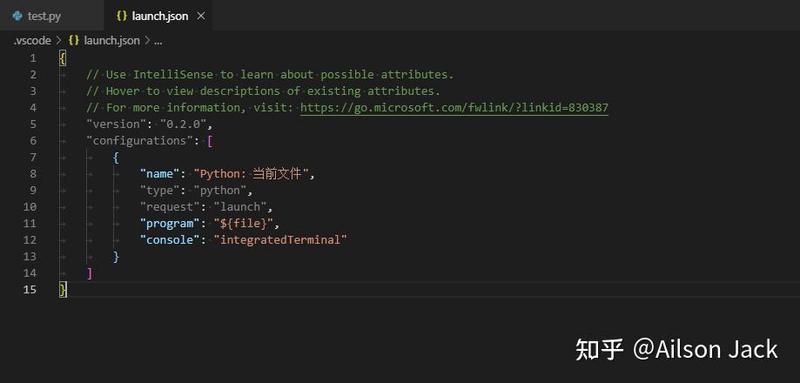
Task: Click the "integratedTerminal" console value
Action: click(280, 240)
